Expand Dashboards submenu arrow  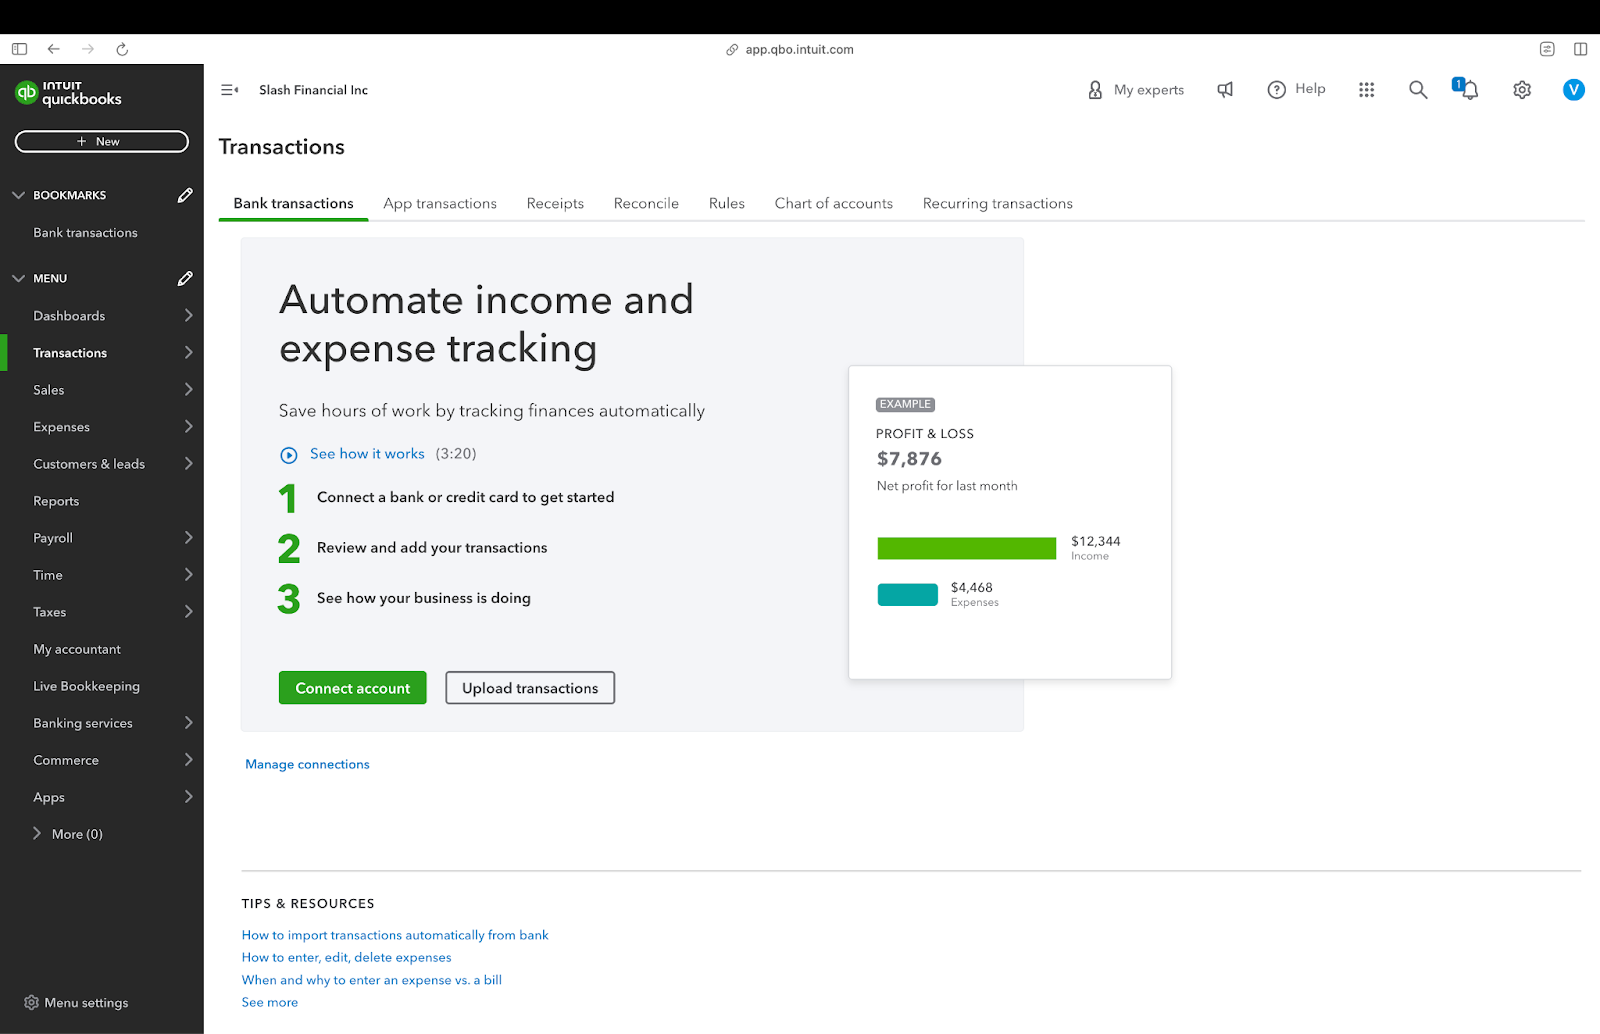point(188,315)
